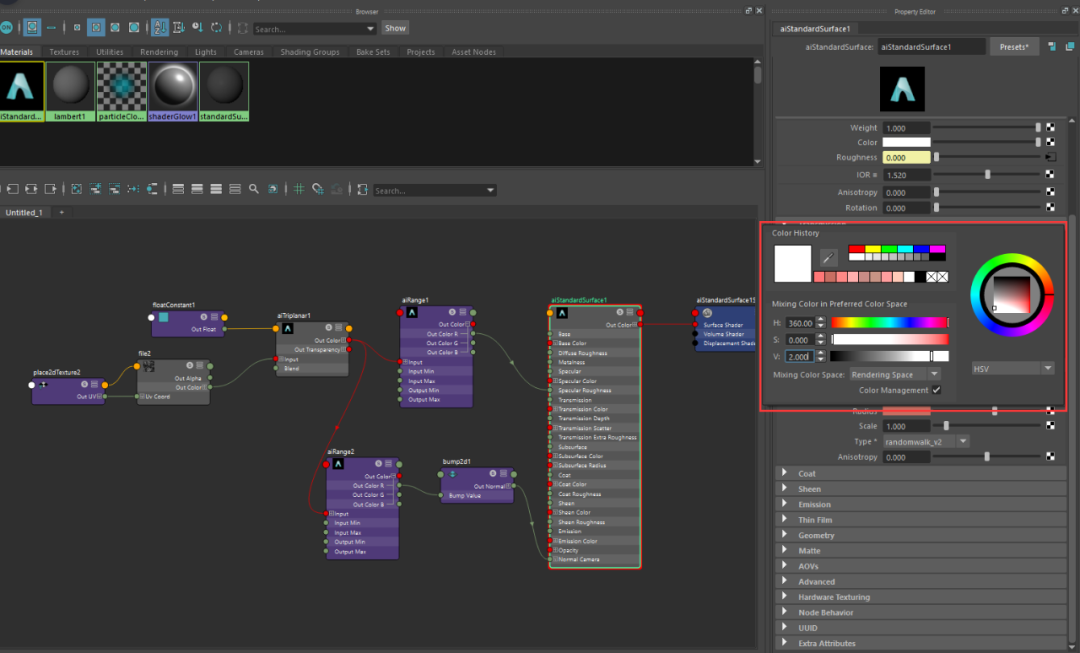Image resolution: width=1080 pixels, height=653 pixels.
Task: Click the Show button in the Browser
Action: (x=395, y=28)
